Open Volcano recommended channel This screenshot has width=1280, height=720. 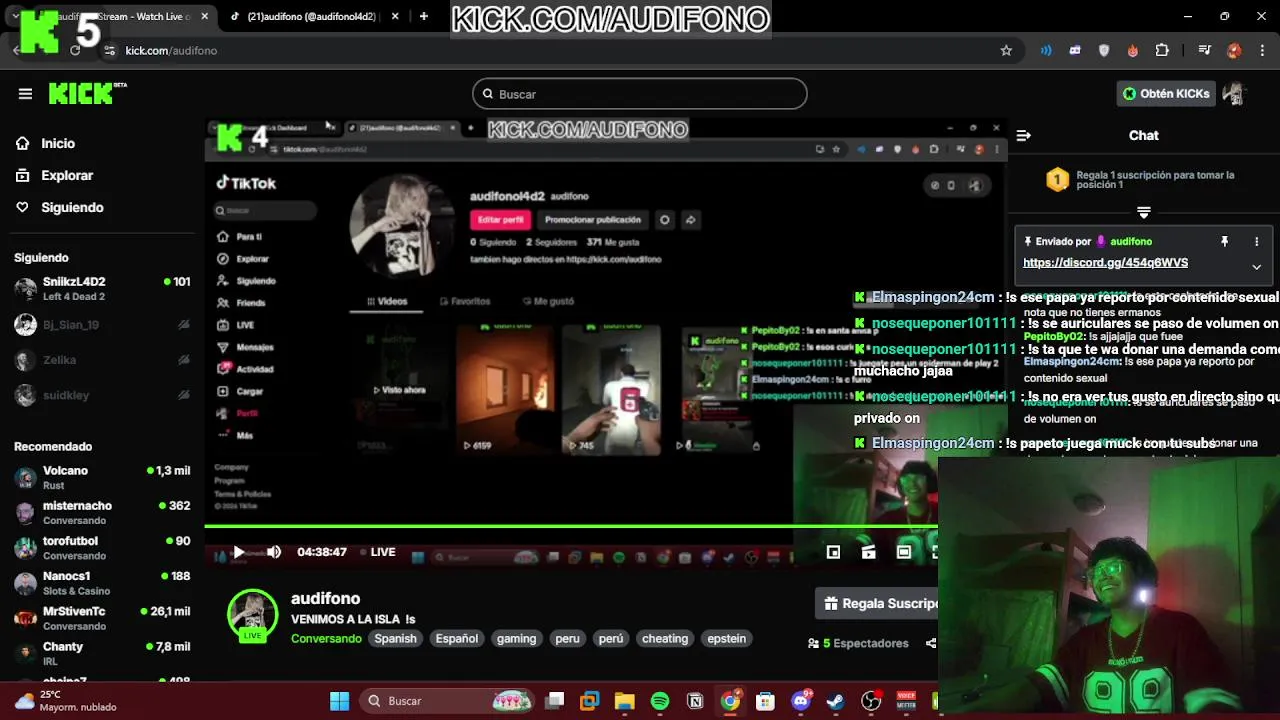tap(102, 477)
